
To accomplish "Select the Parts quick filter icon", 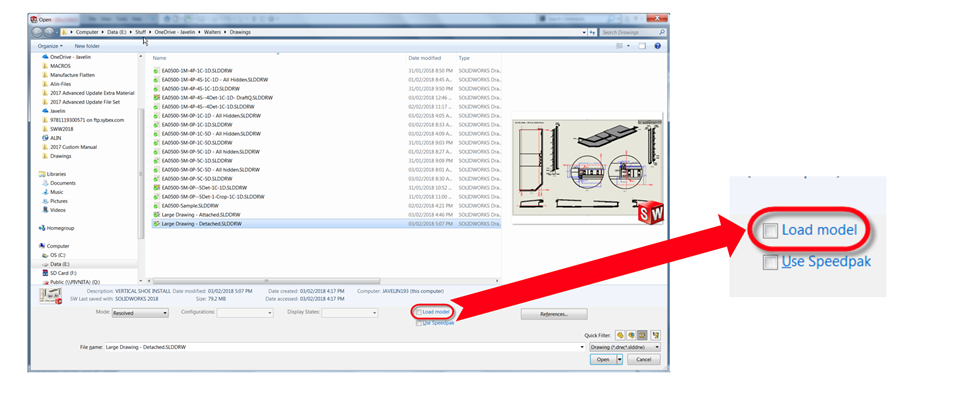I will click(620, 335).
